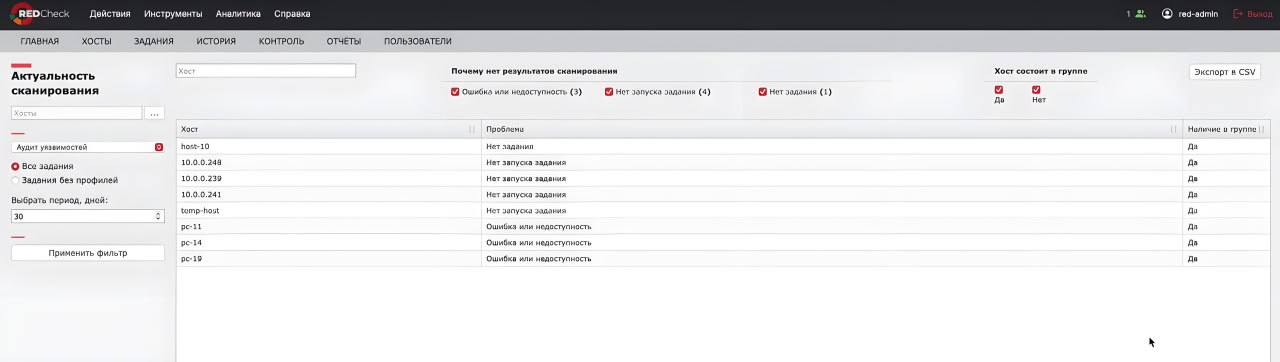1280x362 pixels.
Task: Toggle Нет запуска задания checkbox
Action: pos(608,91)
